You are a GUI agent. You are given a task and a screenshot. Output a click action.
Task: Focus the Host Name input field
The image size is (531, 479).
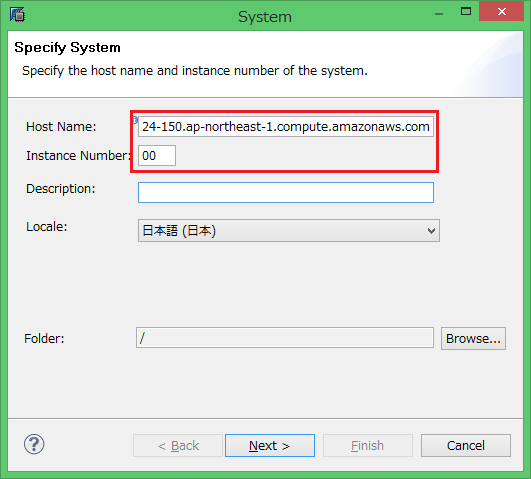[285, 127]
